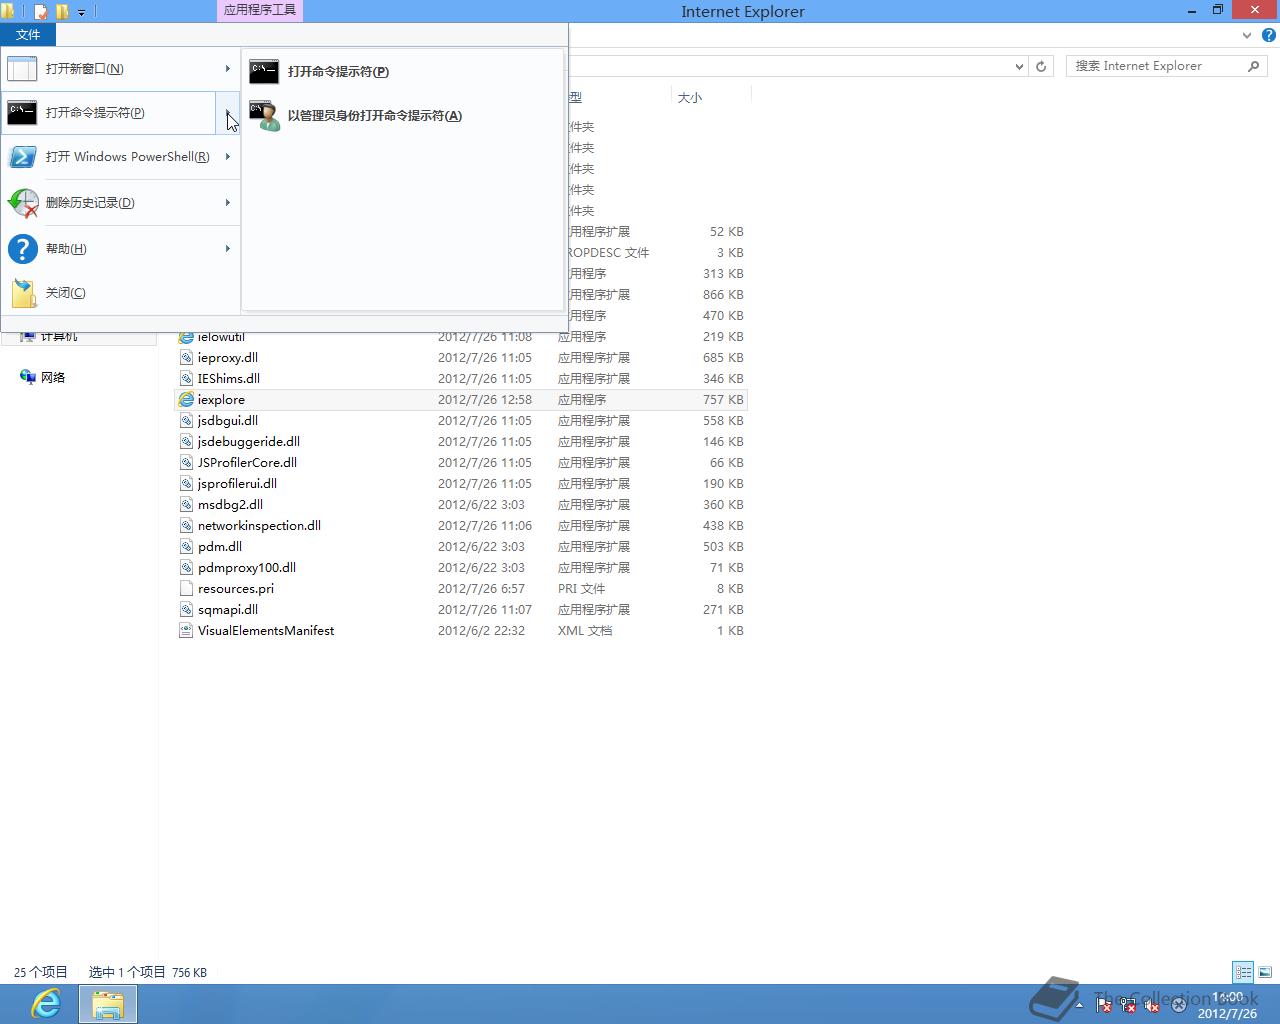The height and width of the screenshot is (1024, 1280).
Task: Select the VisualElementsManifest XML file
Action: 266,630
